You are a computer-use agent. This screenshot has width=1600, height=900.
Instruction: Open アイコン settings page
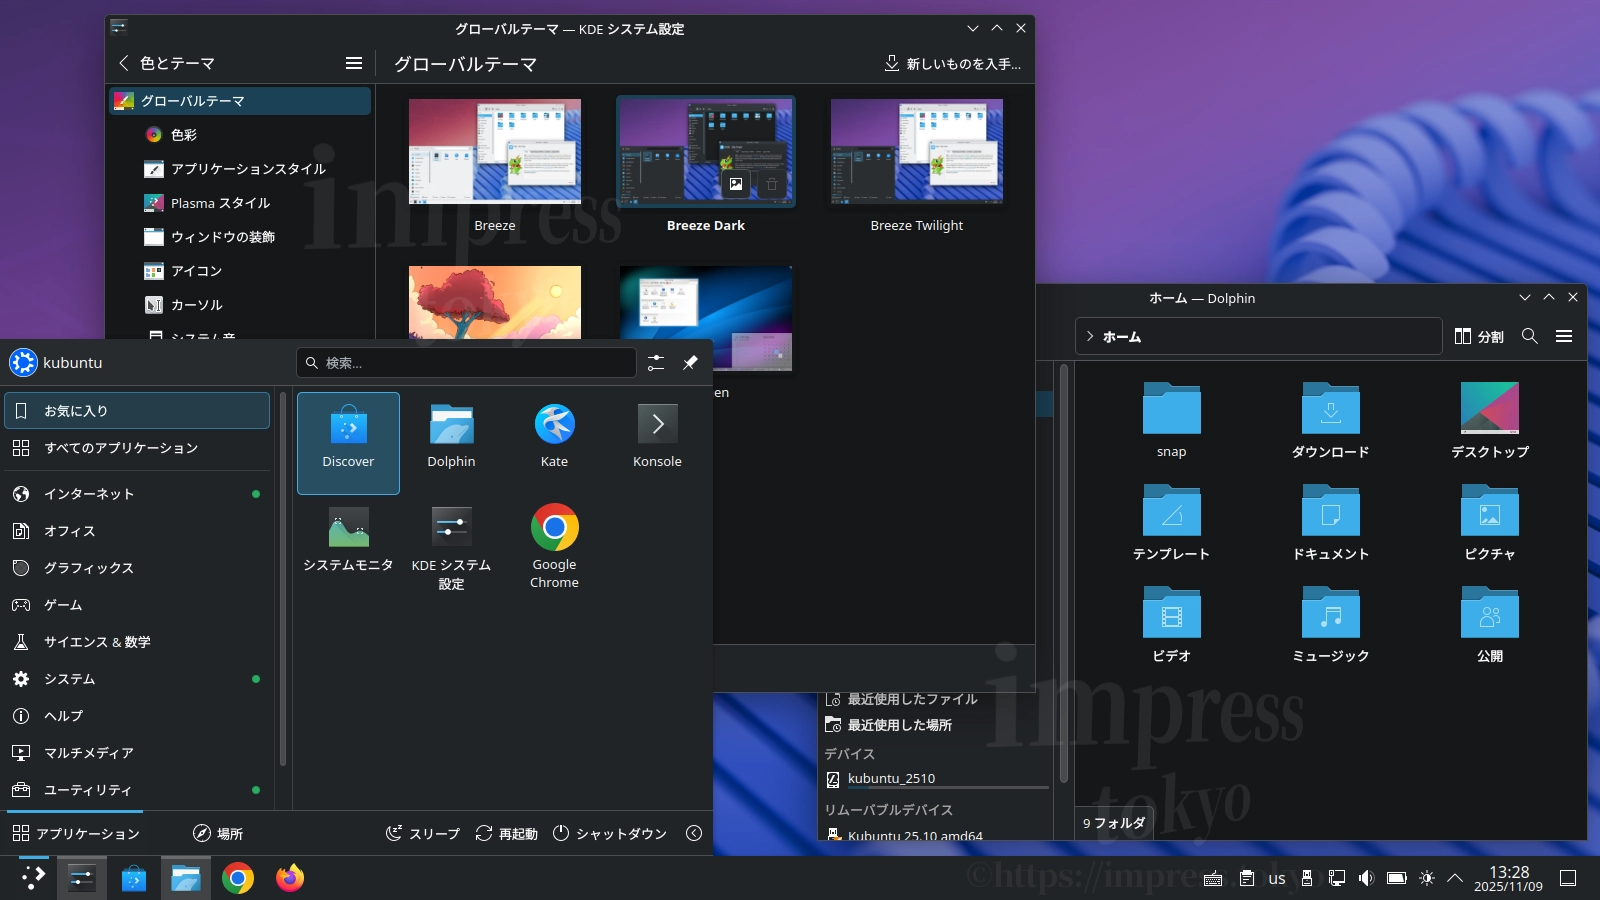pyautogui.click(x=240, y=271)
